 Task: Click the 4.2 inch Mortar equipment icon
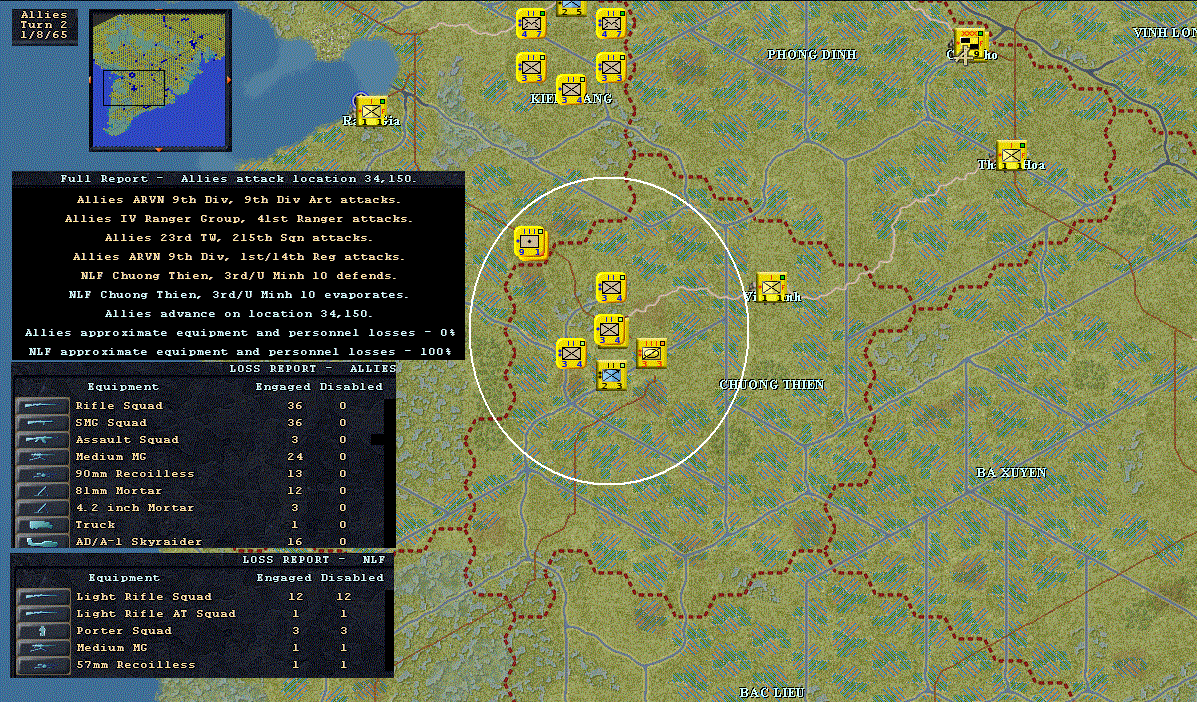pos(43,507)
